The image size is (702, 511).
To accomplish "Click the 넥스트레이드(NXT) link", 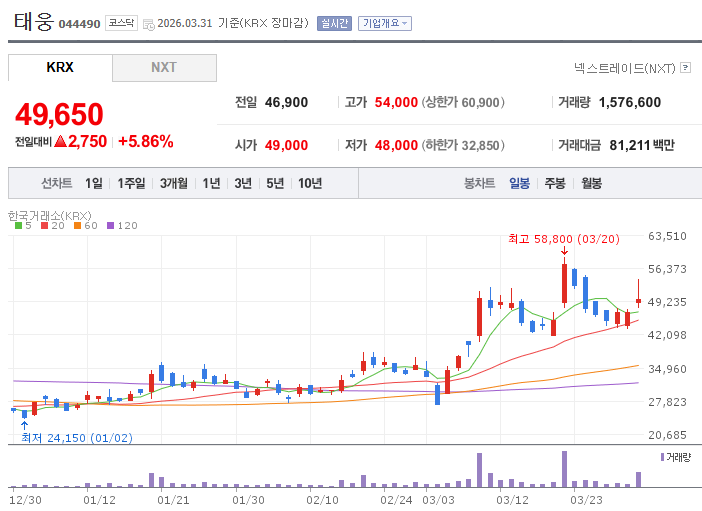I will pos(625,68).
